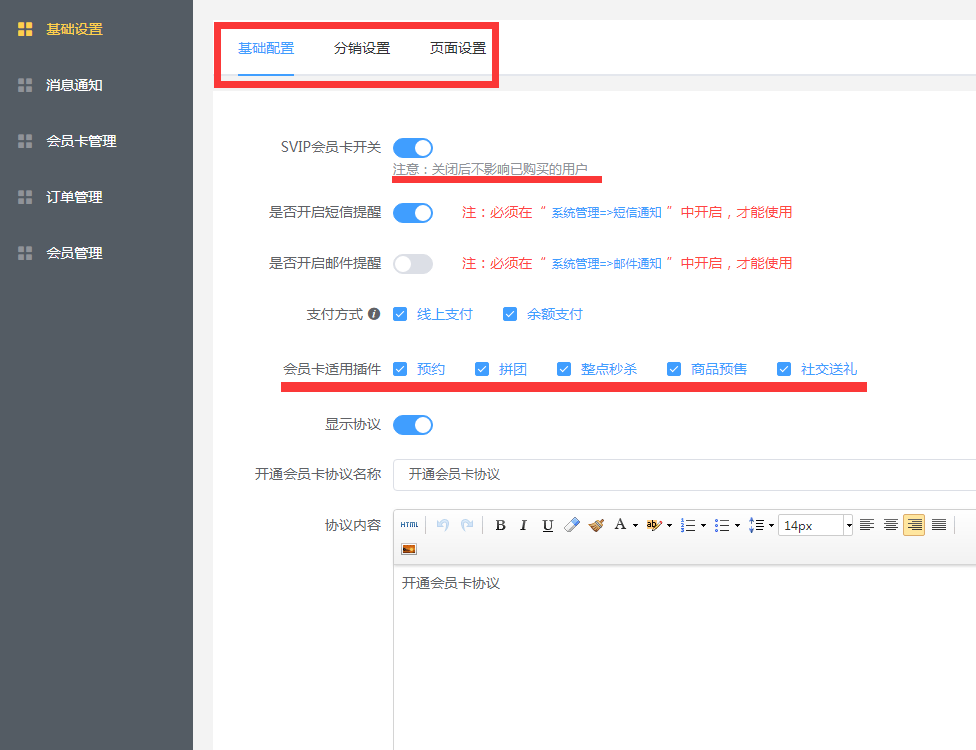Uncheck the 拼团 plugin checkbox
The image size is (976, 750).
pos(482,369)
